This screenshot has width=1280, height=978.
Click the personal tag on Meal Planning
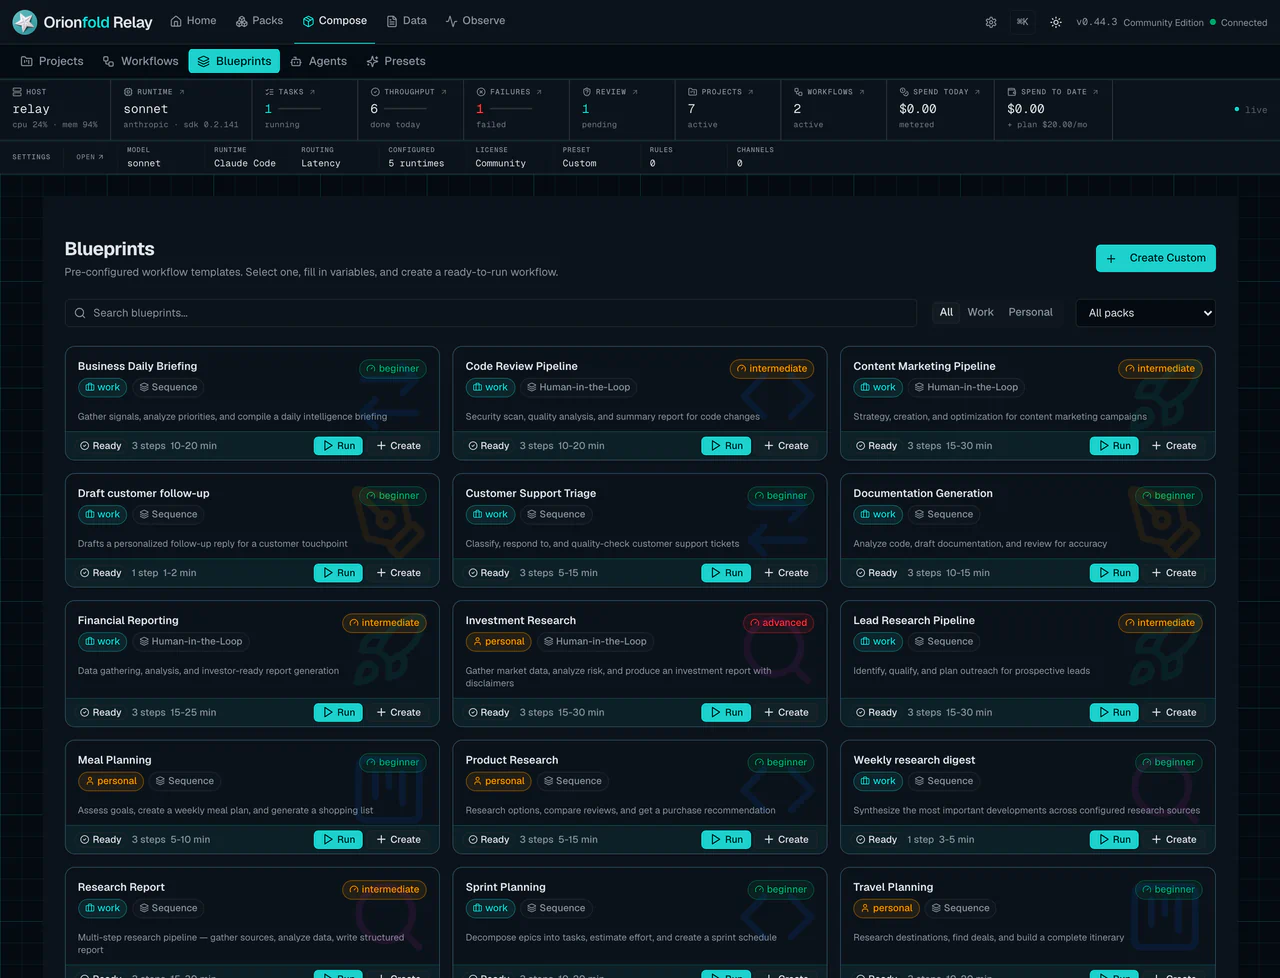pos(111,781)
